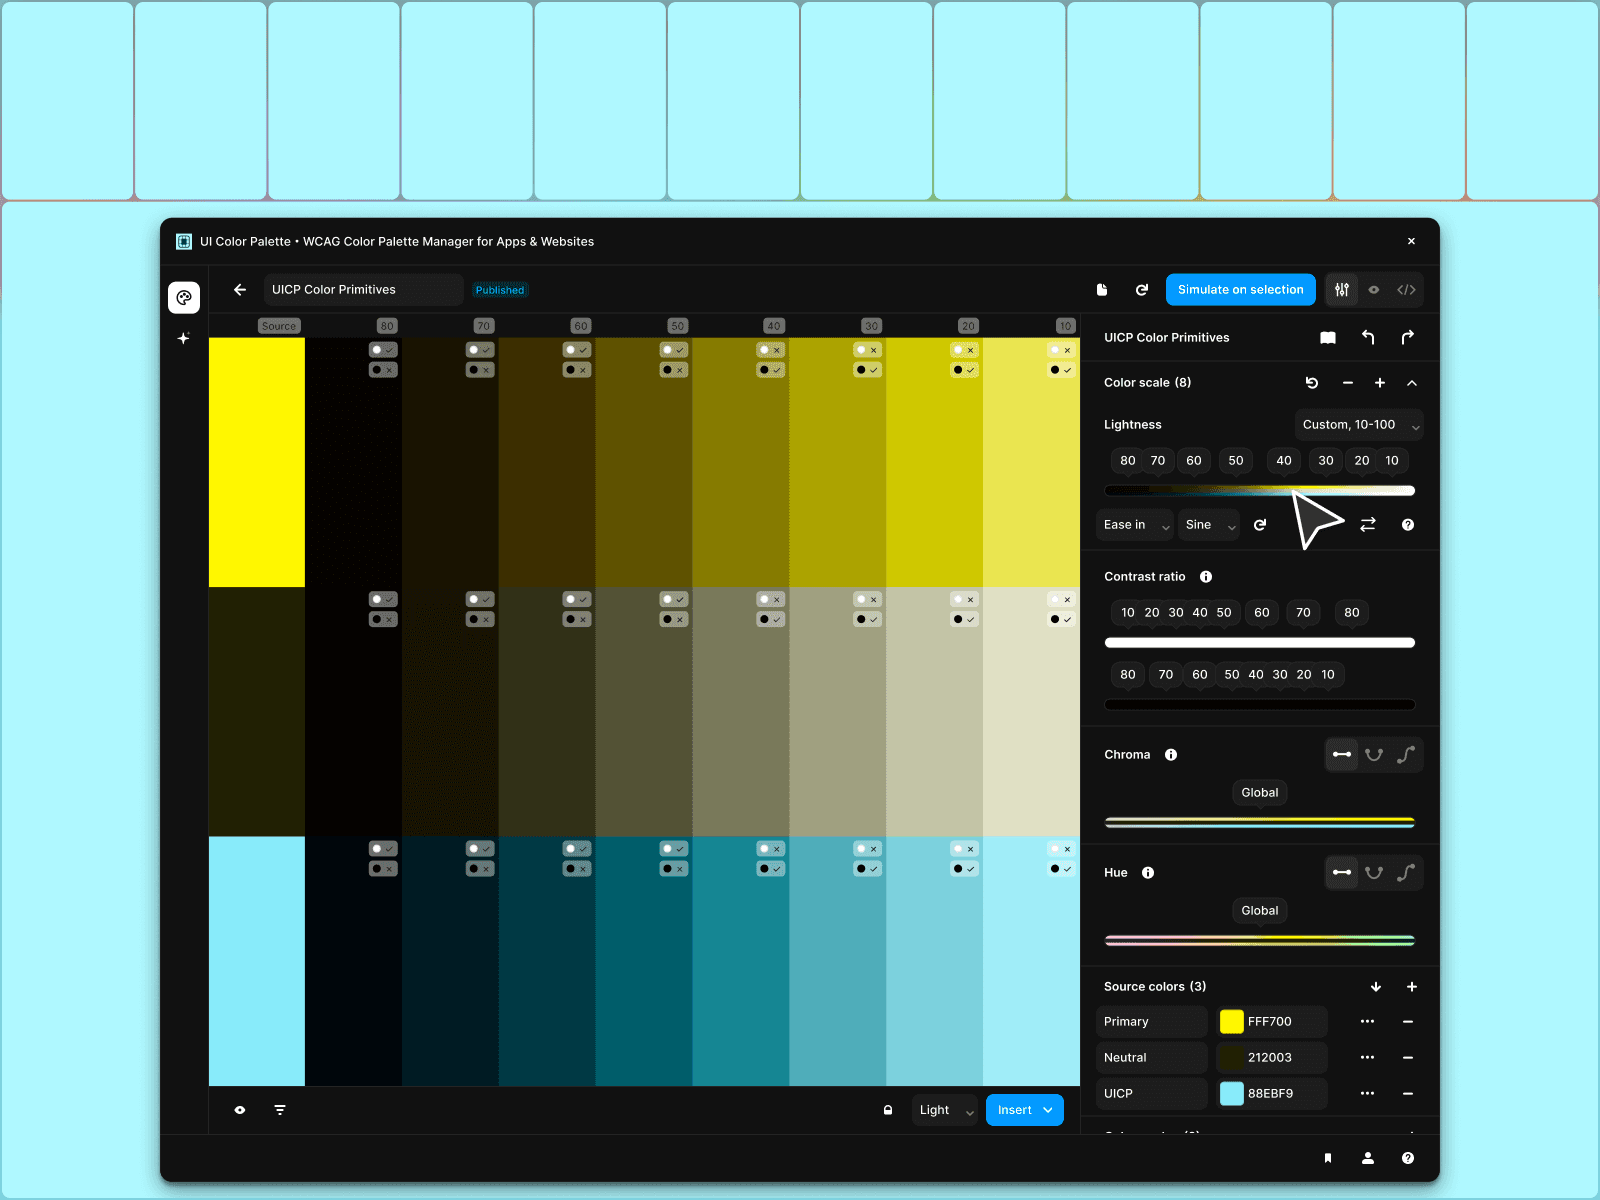This screenshot has height=1200, width=1600.
Task: Go back using the left arrow
Action: [240, 290]
